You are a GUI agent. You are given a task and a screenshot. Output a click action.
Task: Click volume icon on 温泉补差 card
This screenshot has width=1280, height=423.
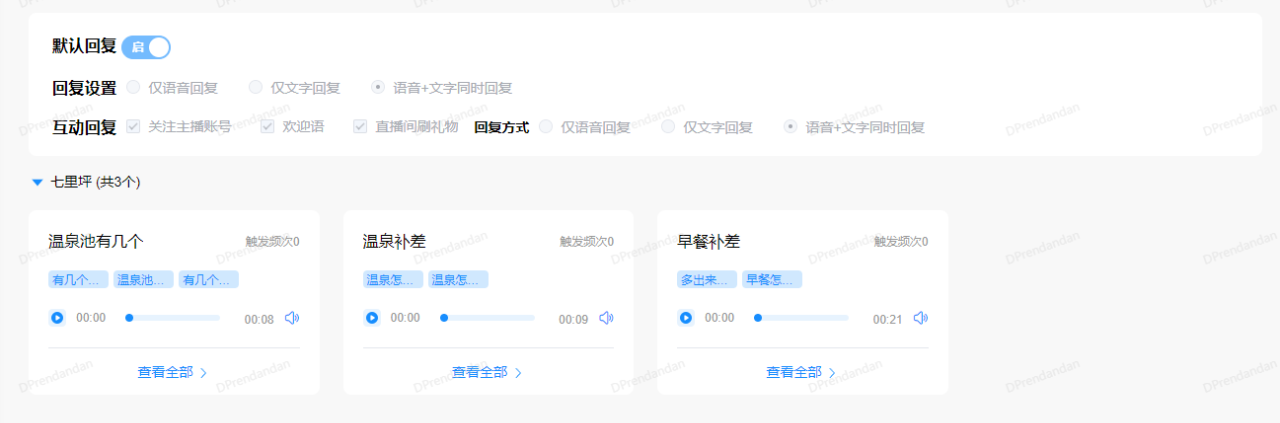click(x=606, y=318)
